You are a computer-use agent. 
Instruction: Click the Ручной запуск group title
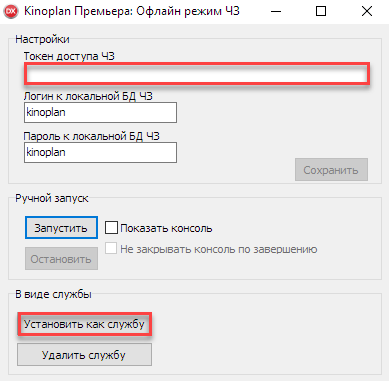(x=52, y=198)
